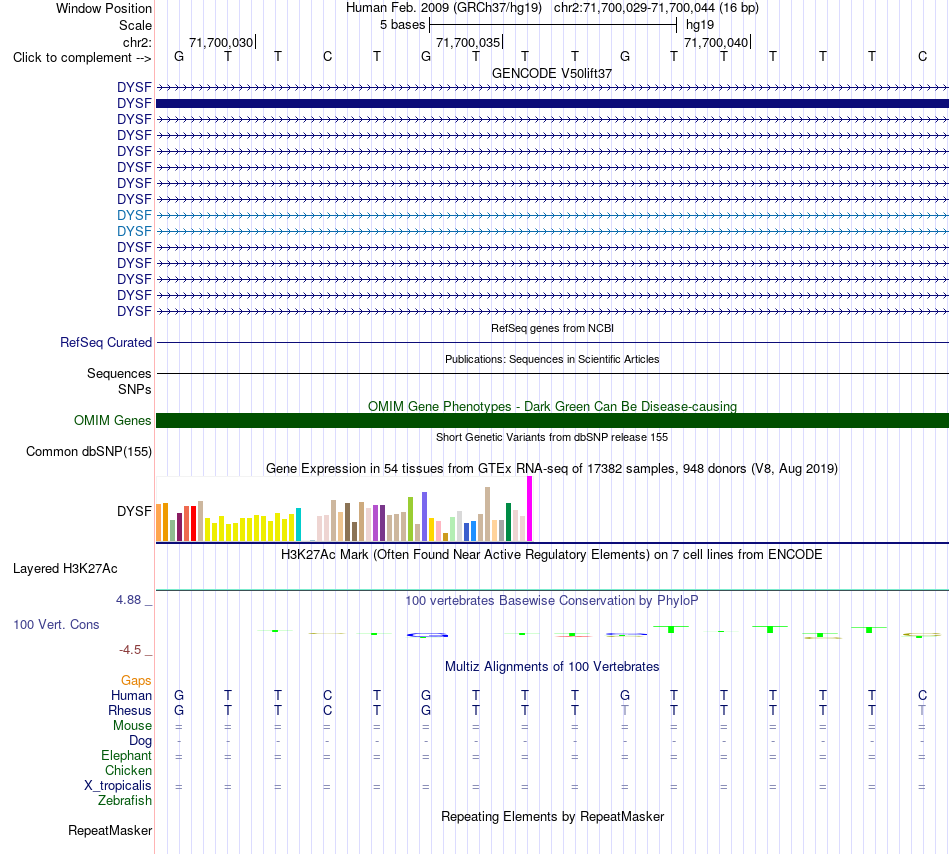The height and width of the screenshot is (854, 950).
Task: Select the dark green OMIM Genes bar
Action: [x=552, y=420]
